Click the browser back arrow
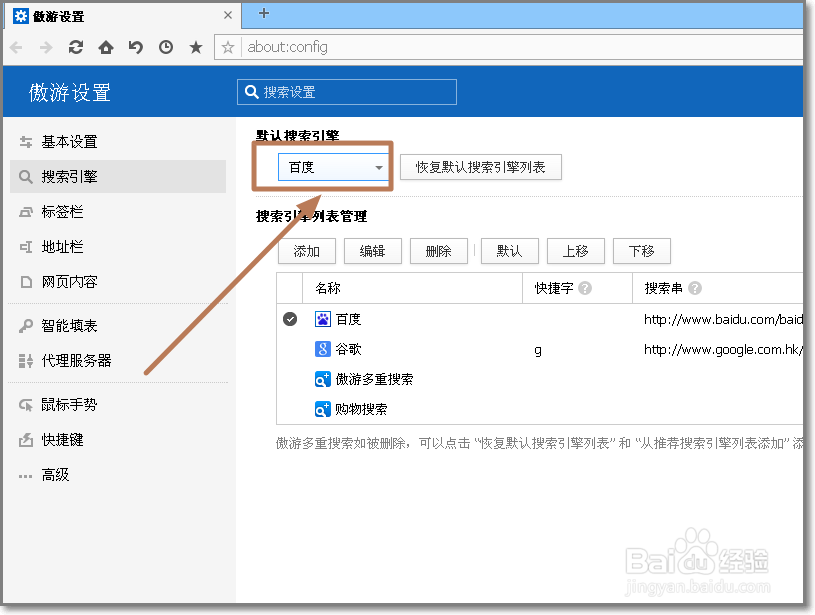Viewport: 815px width, 615px height. [x=16, y=48]
